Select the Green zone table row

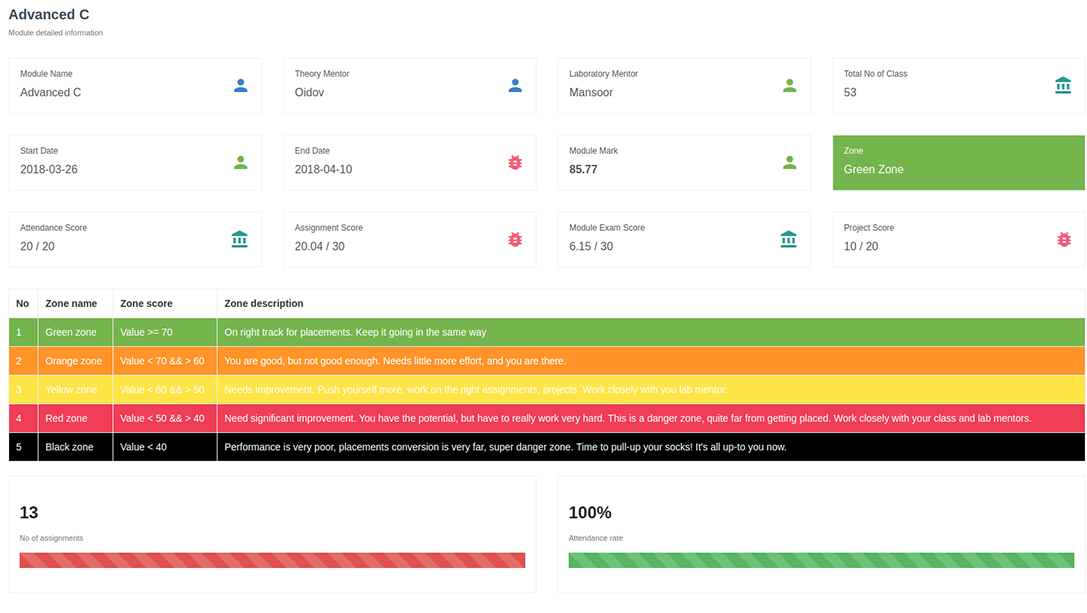[546, 332]
